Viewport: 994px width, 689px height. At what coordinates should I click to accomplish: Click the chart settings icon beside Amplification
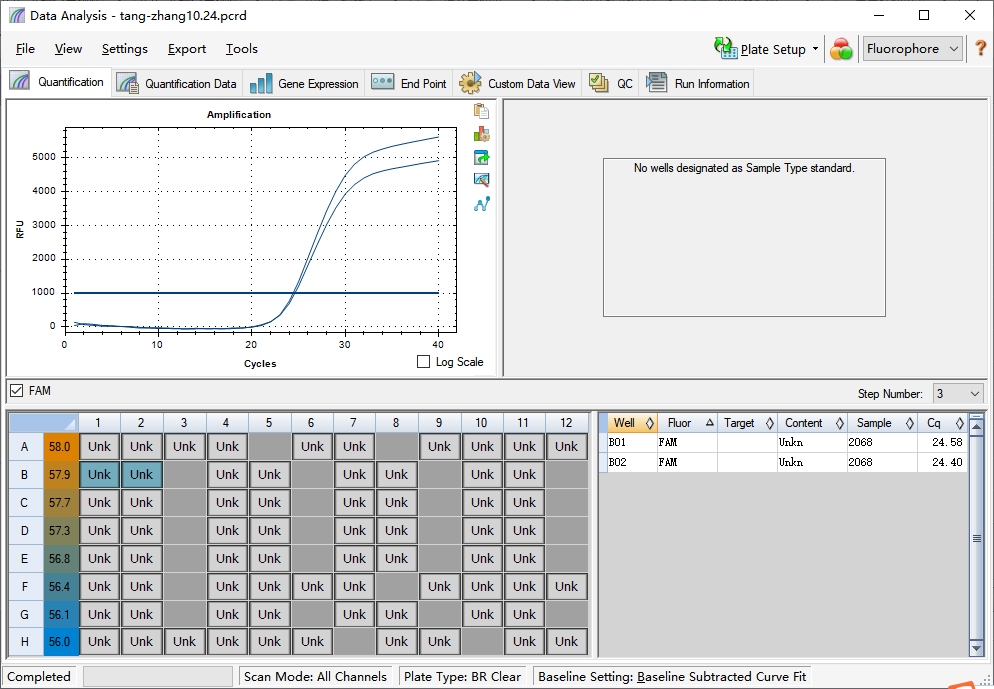pos(481,134)
